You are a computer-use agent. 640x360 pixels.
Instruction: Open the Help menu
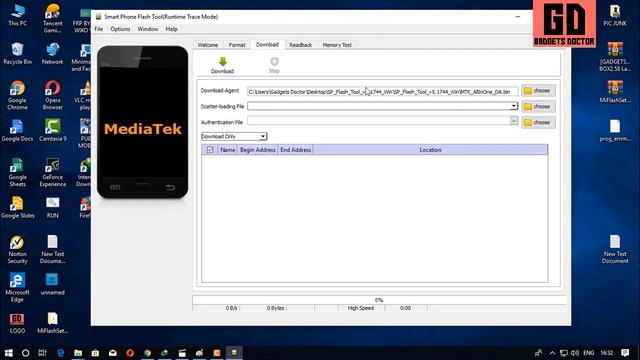171,29
